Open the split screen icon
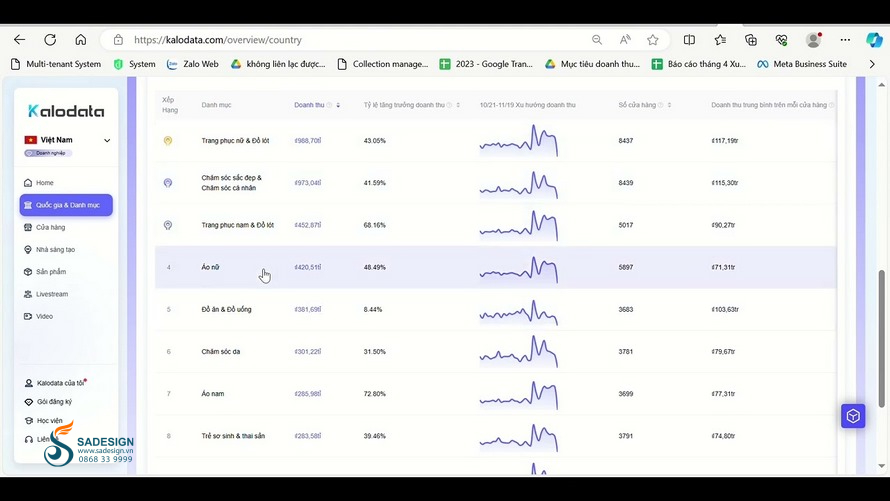890x501 pixels. pyautogui.click(x=689, y=40)
